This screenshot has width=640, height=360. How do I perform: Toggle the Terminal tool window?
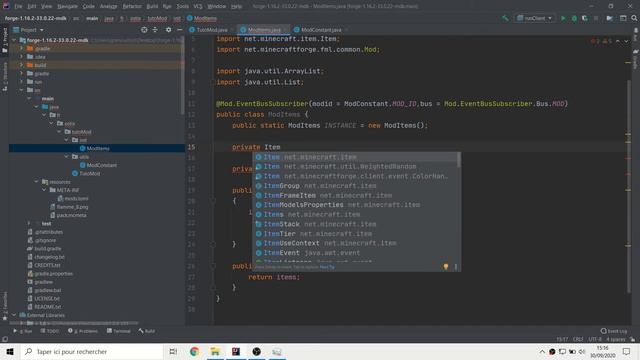[119, 331]
